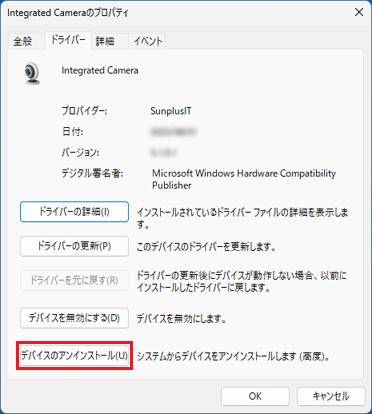
Task: Click the ドライバーの詳細(I) button
Action: click(x=74, y=212)
